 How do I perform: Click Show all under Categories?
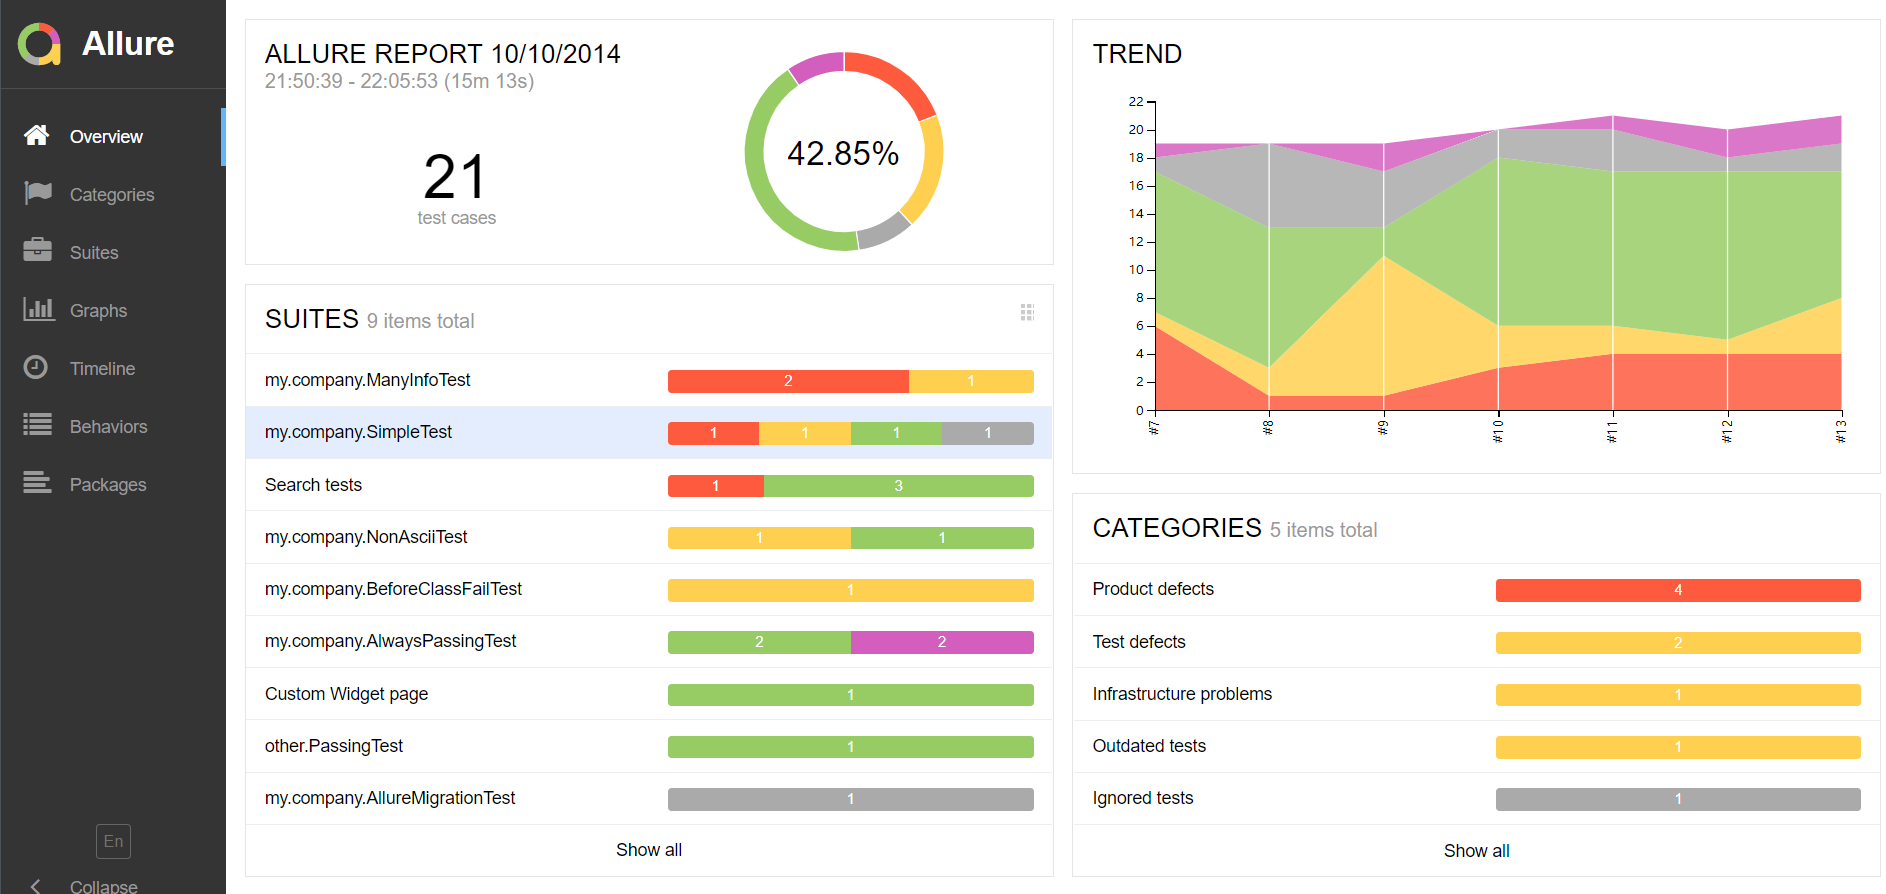click(1477, 851)
